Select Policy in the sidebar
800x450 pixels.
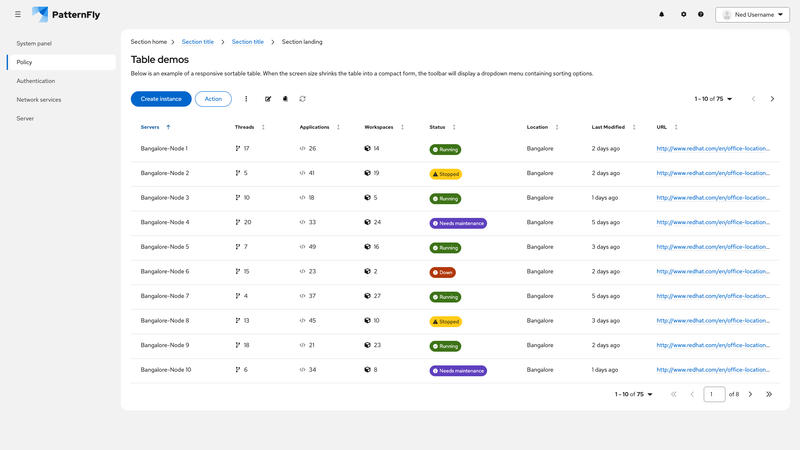point(61,62)
